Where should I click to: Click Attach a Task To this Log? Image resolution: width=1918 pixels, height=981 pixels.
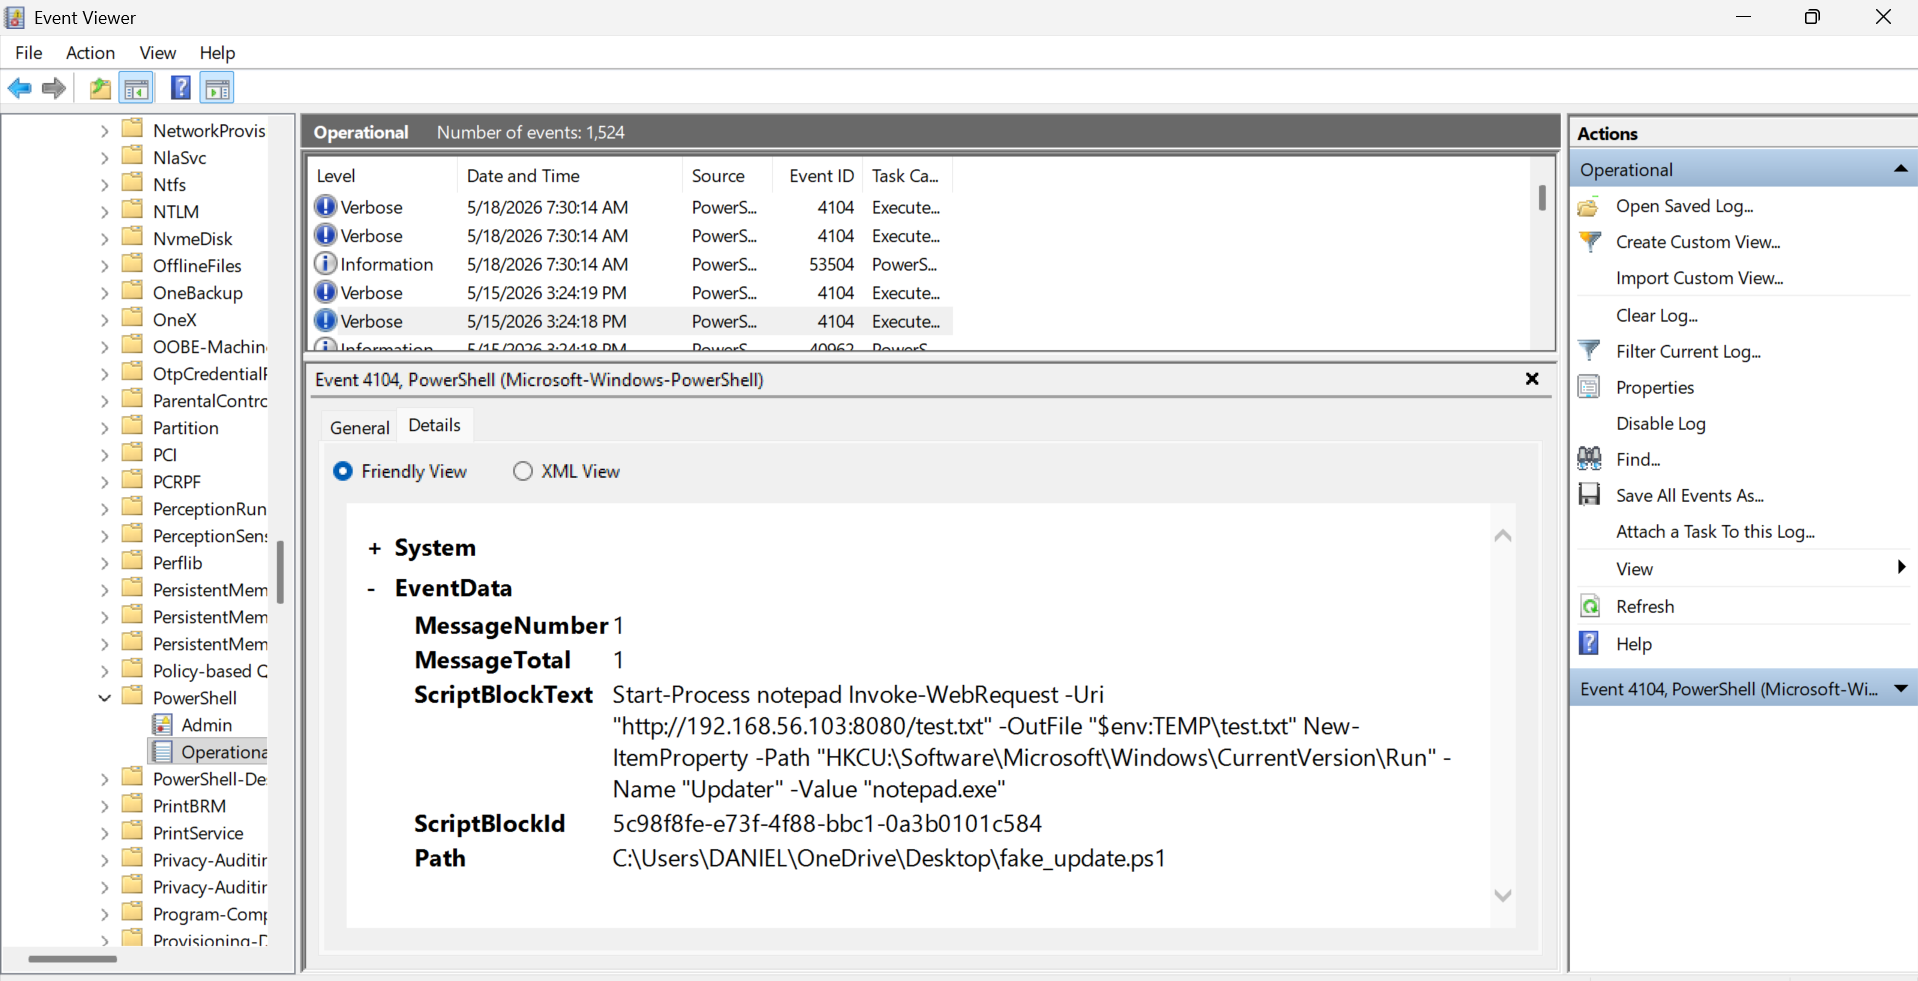click(x=1715, y=531)
